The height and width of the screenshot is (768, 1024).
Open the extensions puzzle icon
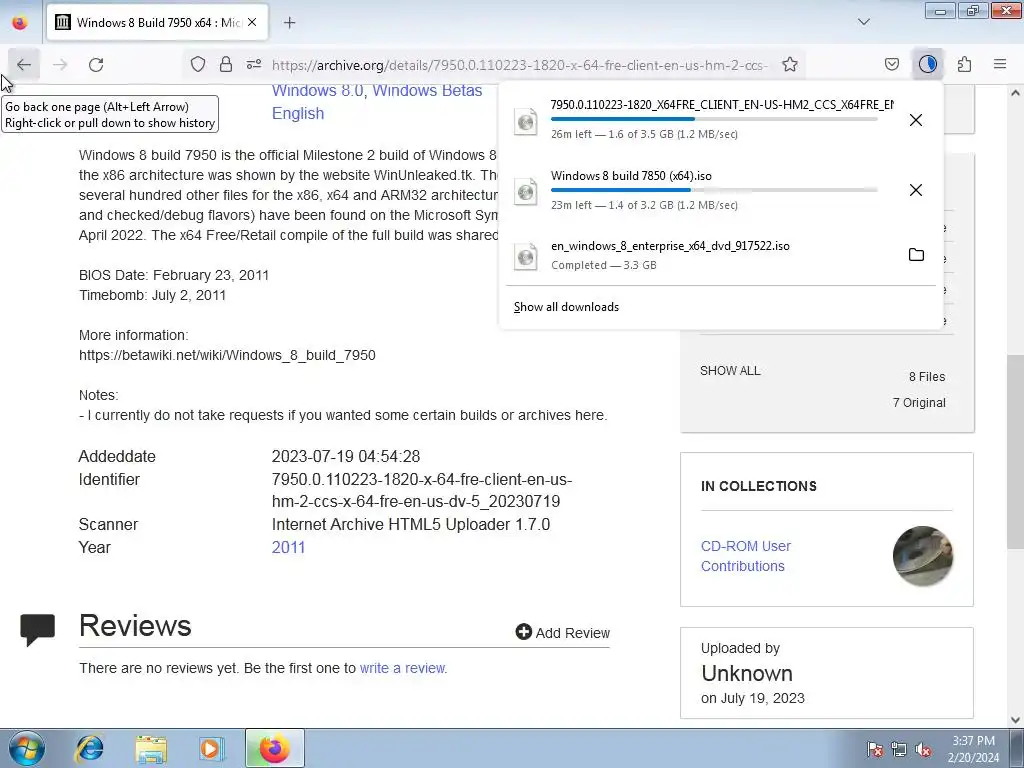click(965, 64)
